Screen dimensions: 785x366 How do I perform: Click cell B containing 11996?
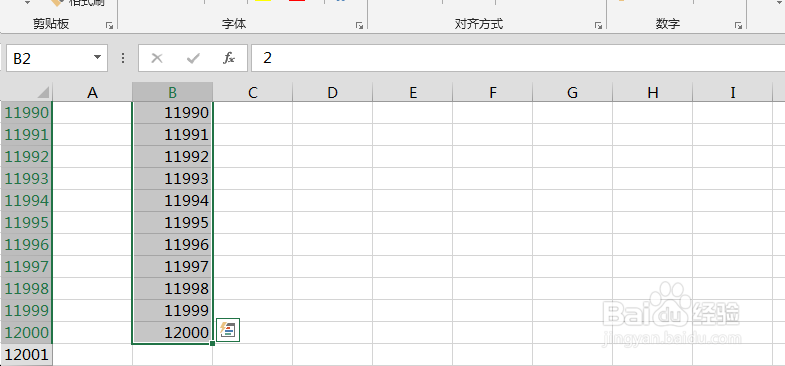[x=172, y=245]
